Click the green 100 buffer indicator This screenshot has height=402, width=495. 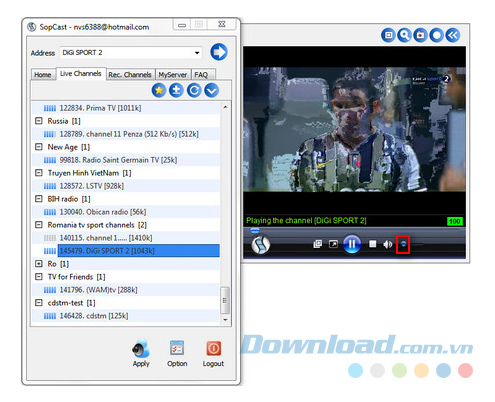455,221
